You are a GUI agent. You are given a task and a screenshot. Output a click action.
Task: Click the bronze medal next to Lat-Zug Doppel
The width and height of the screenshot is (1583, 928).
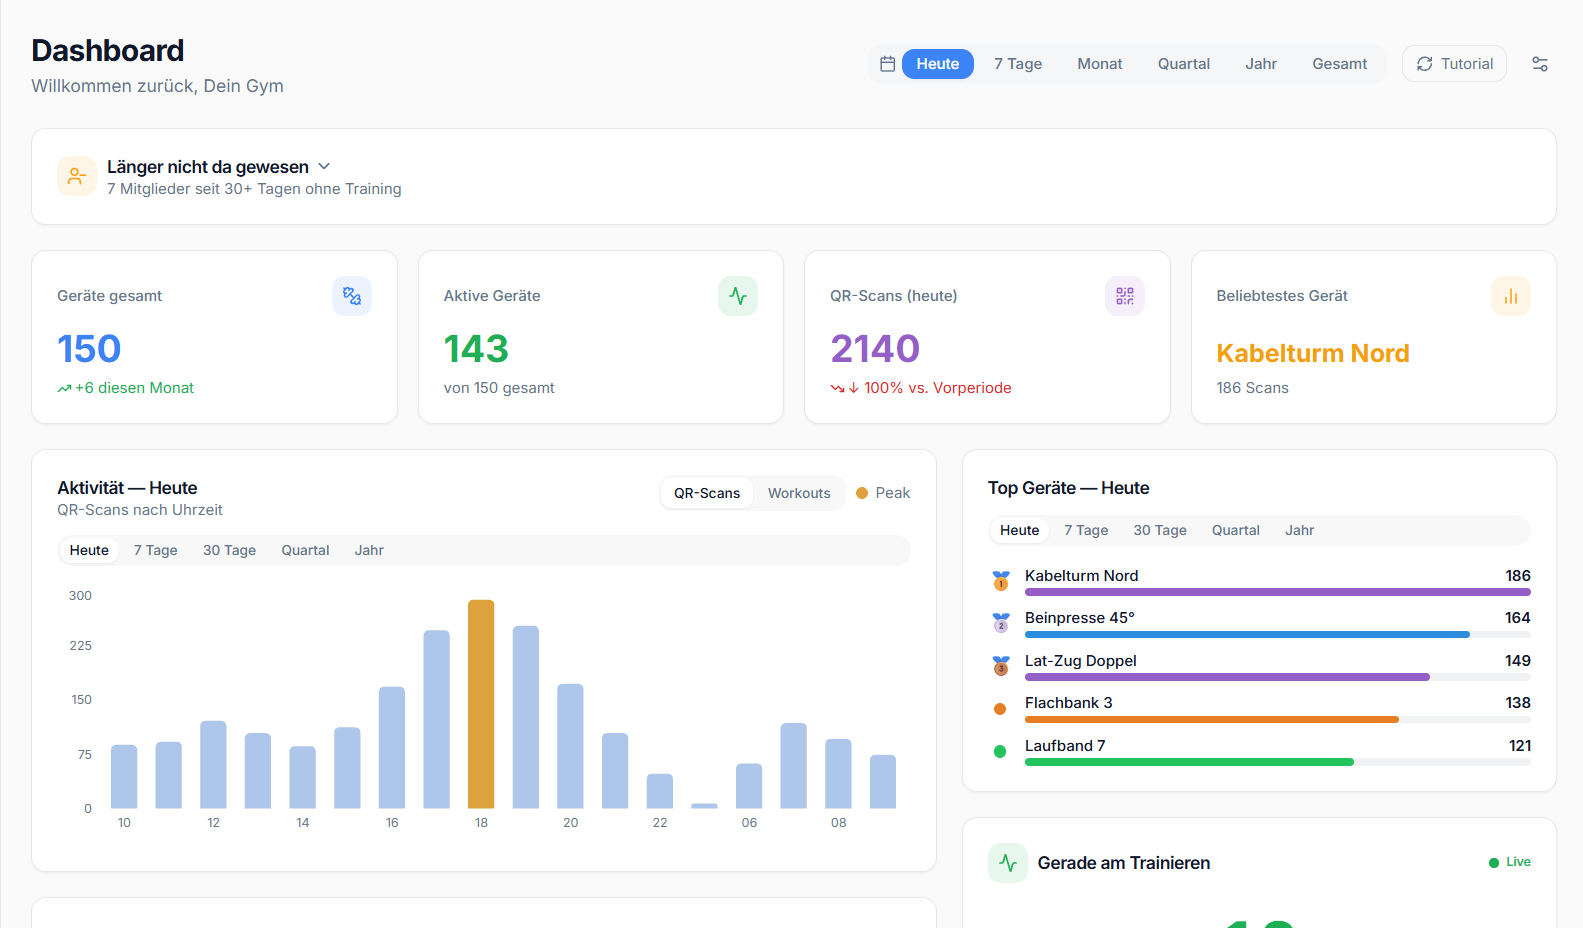1001,665
